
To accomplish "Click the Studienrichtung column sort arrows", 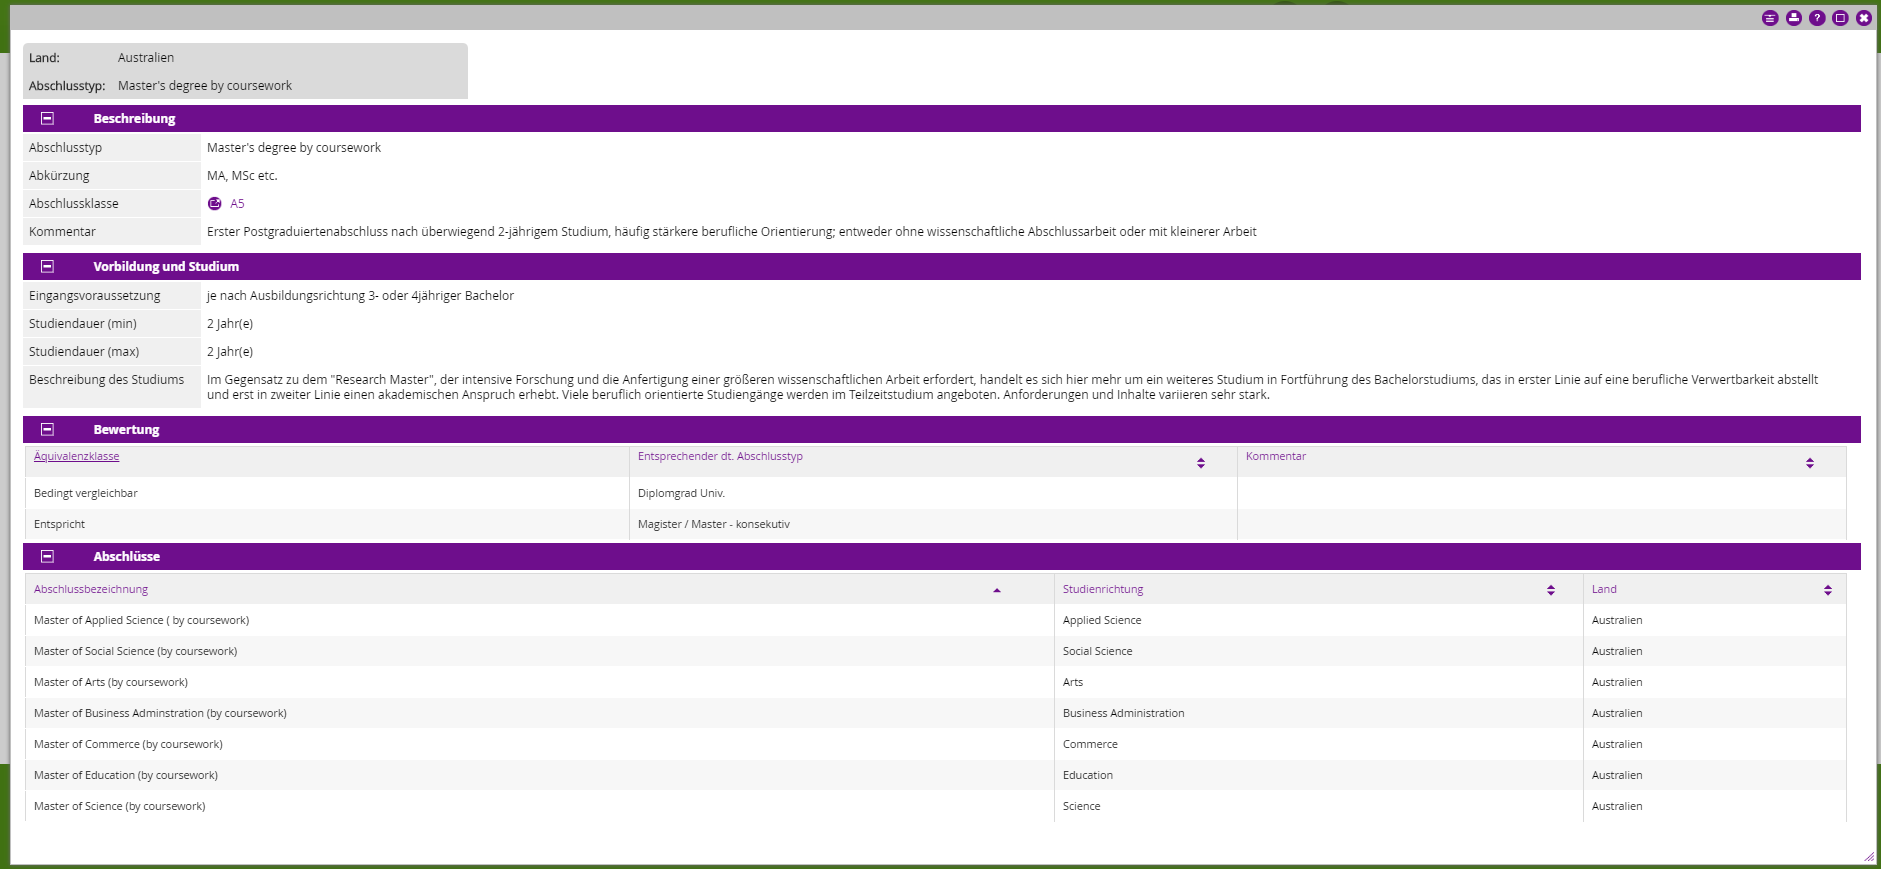I will click(1551, 590).
